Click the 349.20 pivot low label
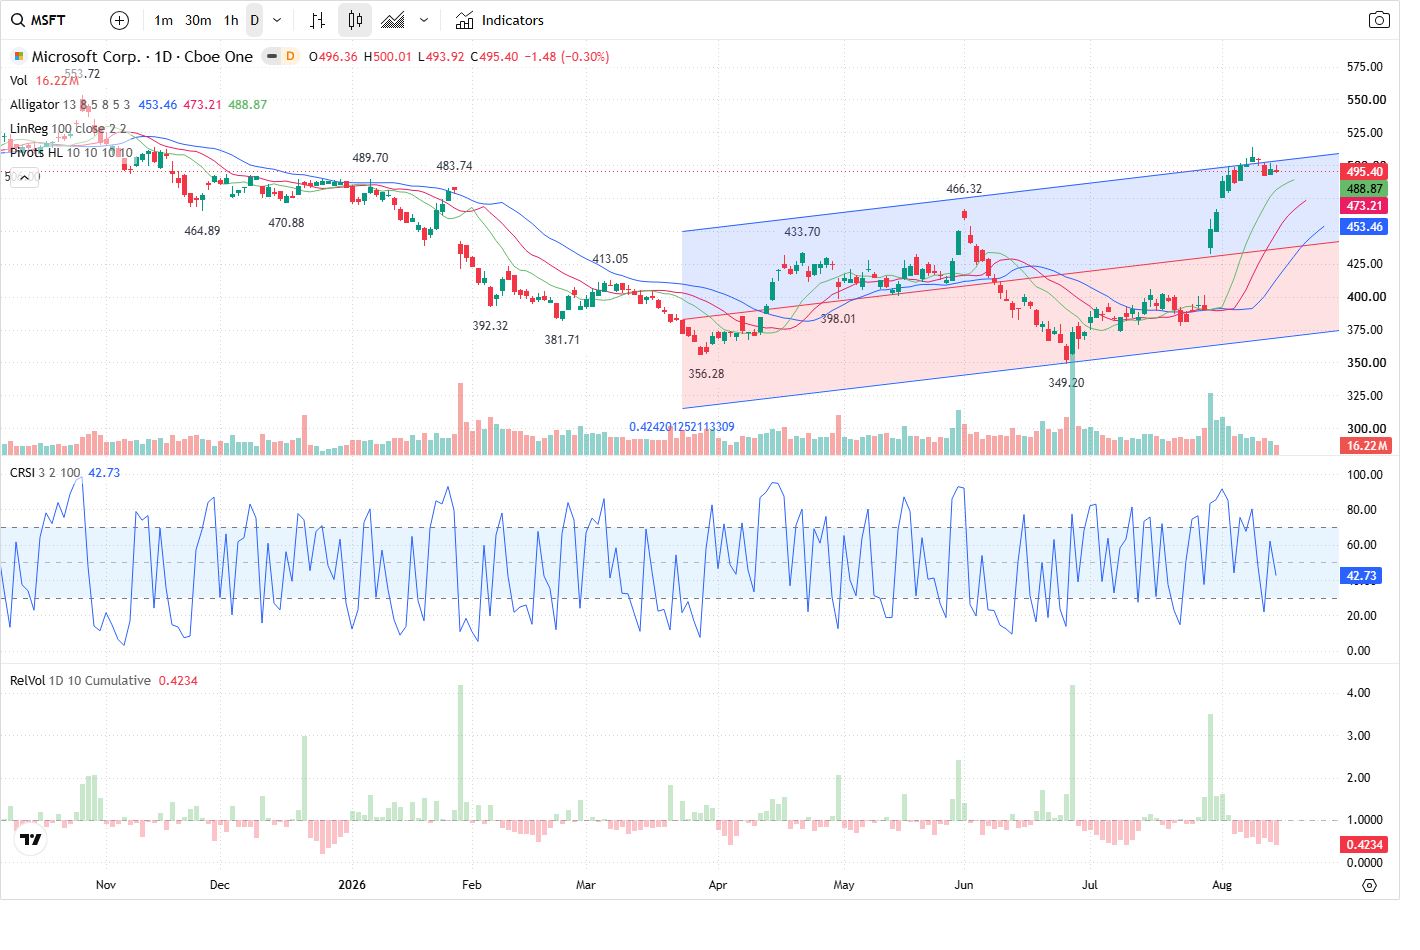The height and width of the screenshot is (950, 1420). (x=1066, y=383)
